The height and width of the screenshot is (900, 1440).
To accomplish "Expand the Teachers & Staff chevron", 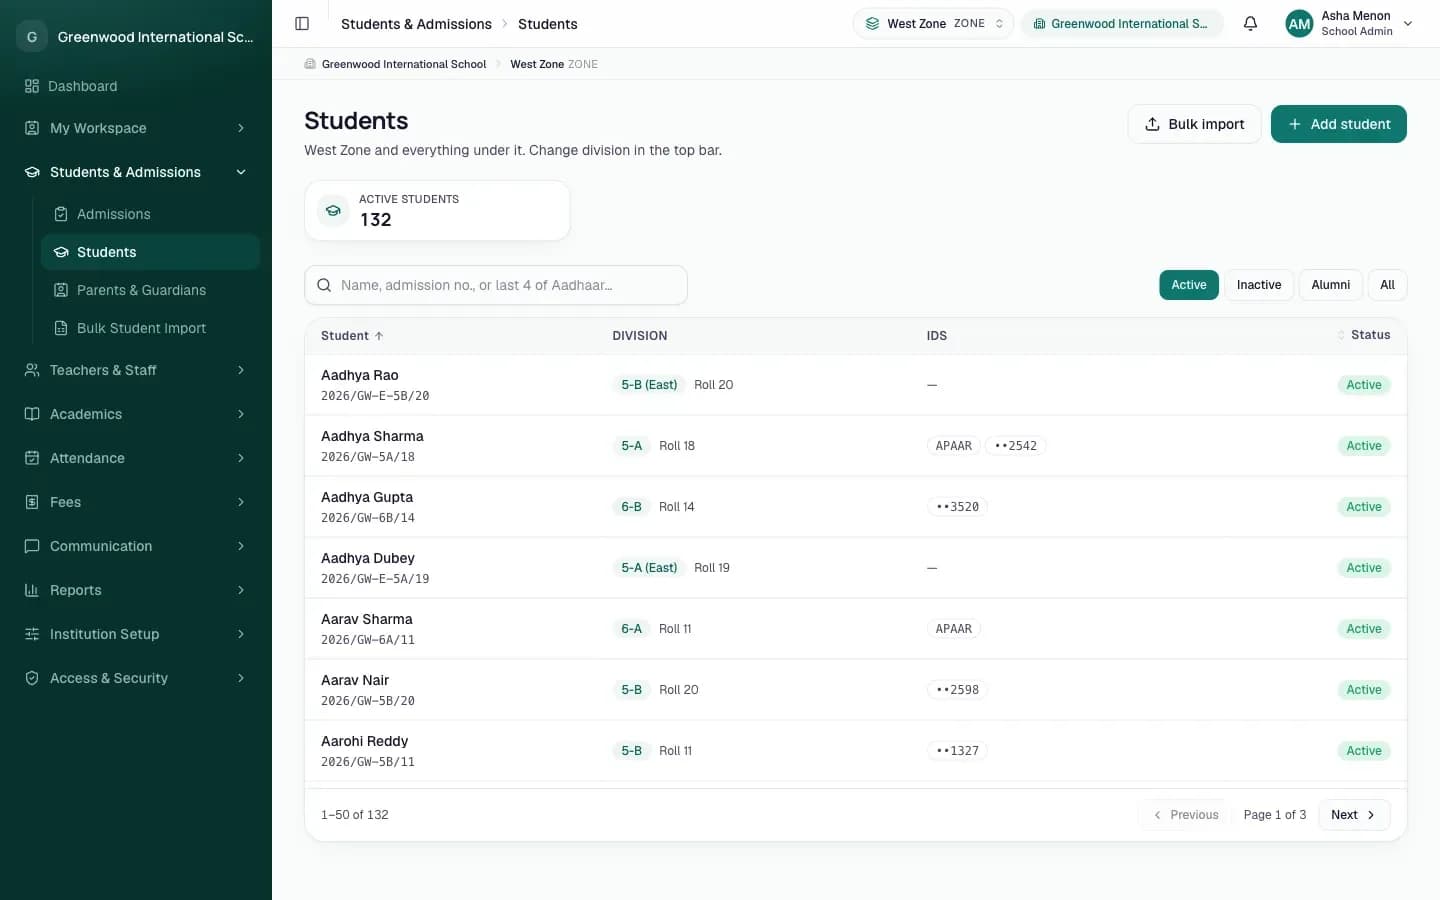I will pos(241,370).
